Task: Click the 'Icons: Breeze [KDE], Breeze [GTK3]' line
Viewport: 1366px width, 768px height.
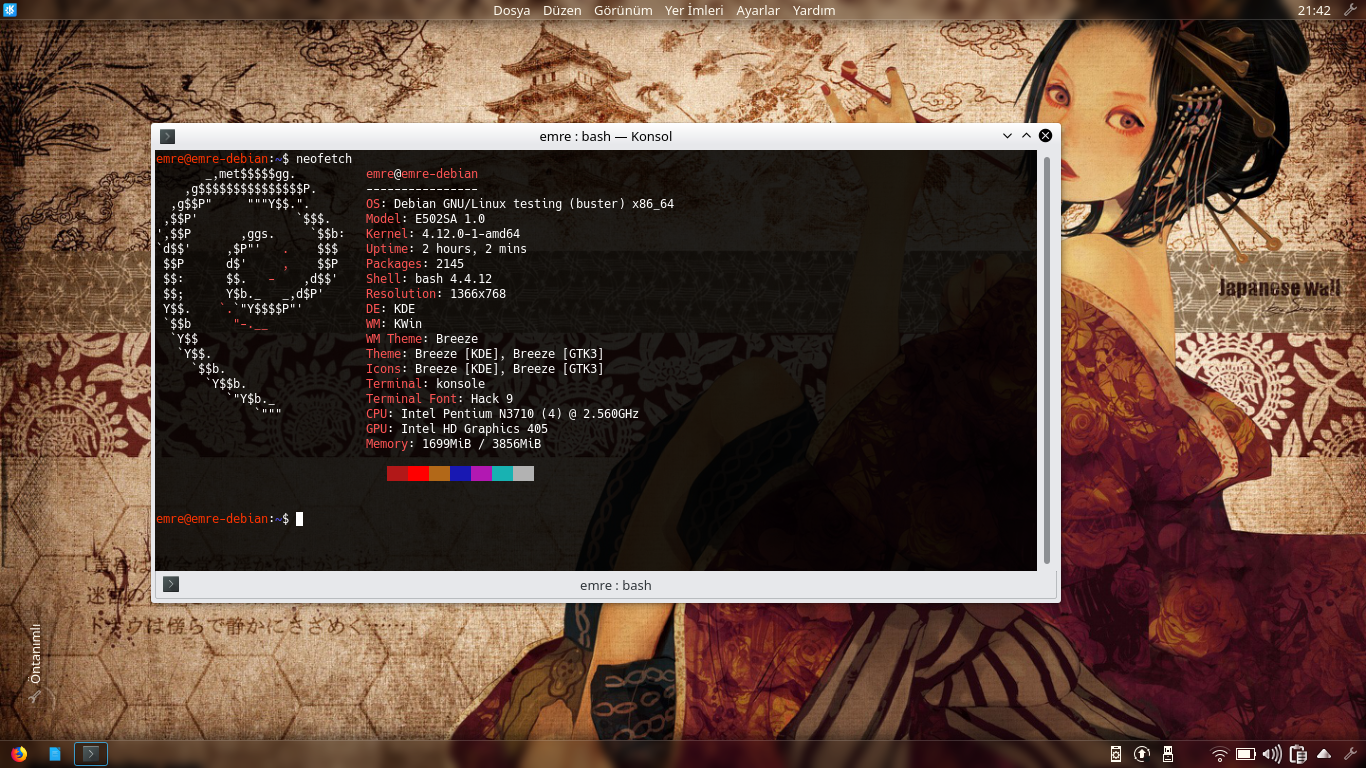Action: 485,369
